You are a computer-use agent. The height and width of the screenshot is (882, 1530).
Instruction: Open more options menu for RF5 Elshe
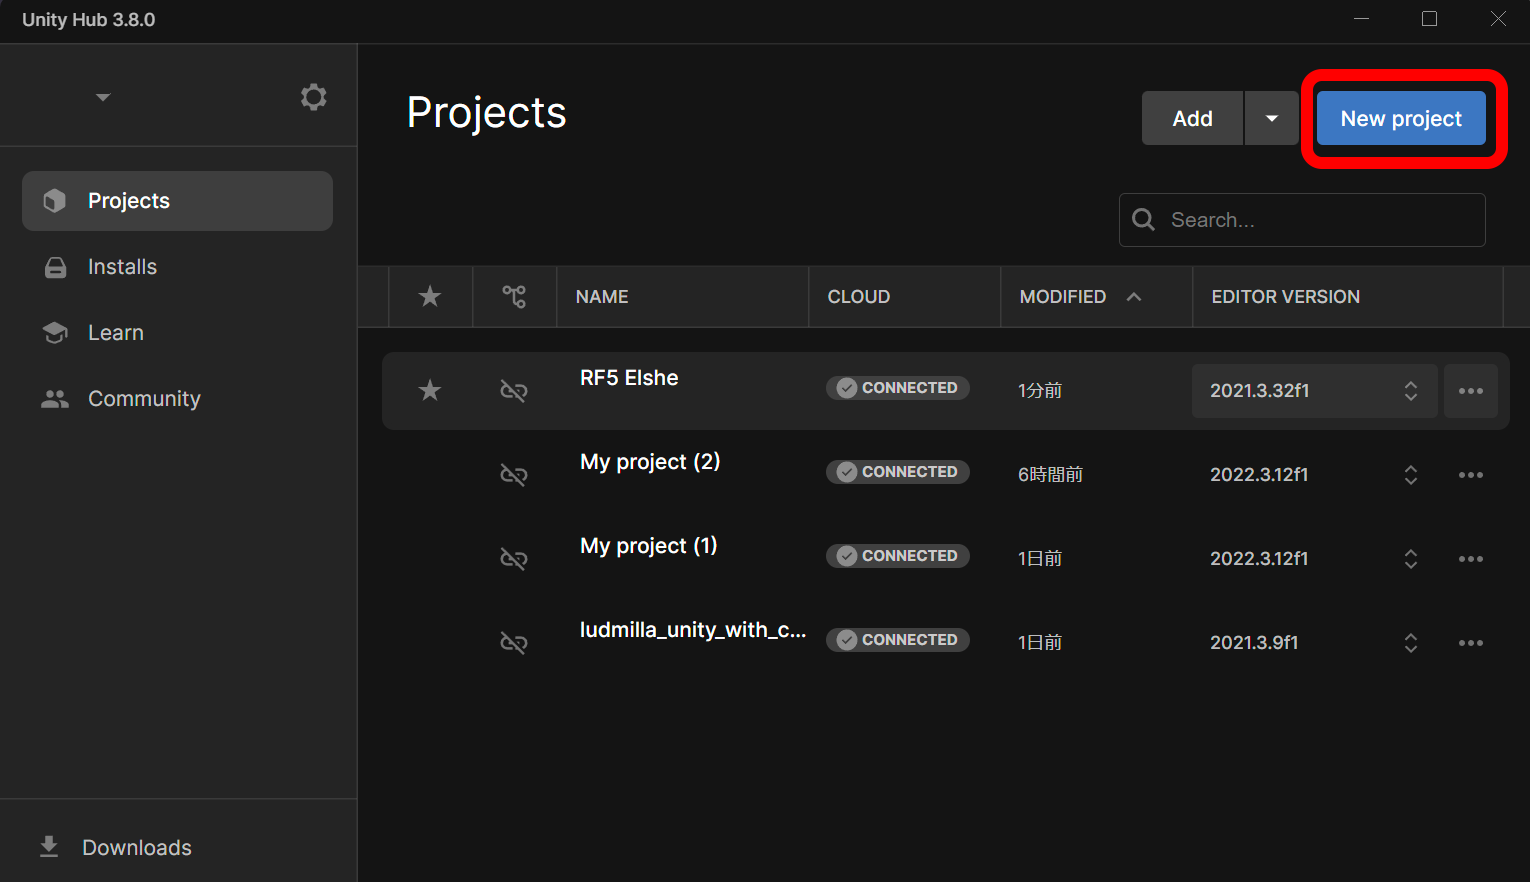click(x=1471, y=391)
